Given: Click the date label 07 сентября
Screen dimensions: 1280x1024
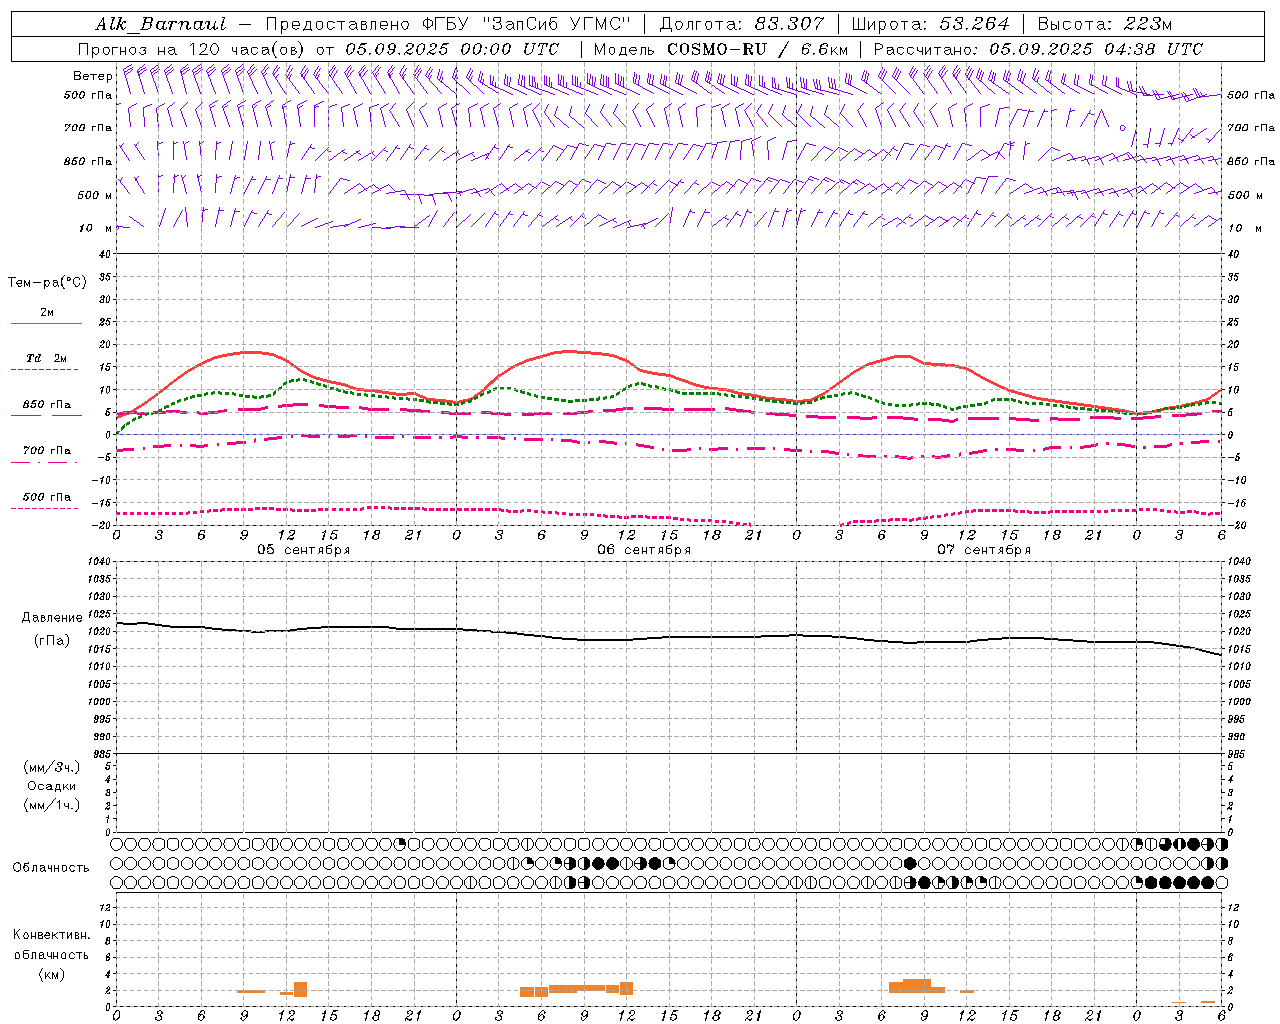Looking at the screenshot, I should pos(984,550).
